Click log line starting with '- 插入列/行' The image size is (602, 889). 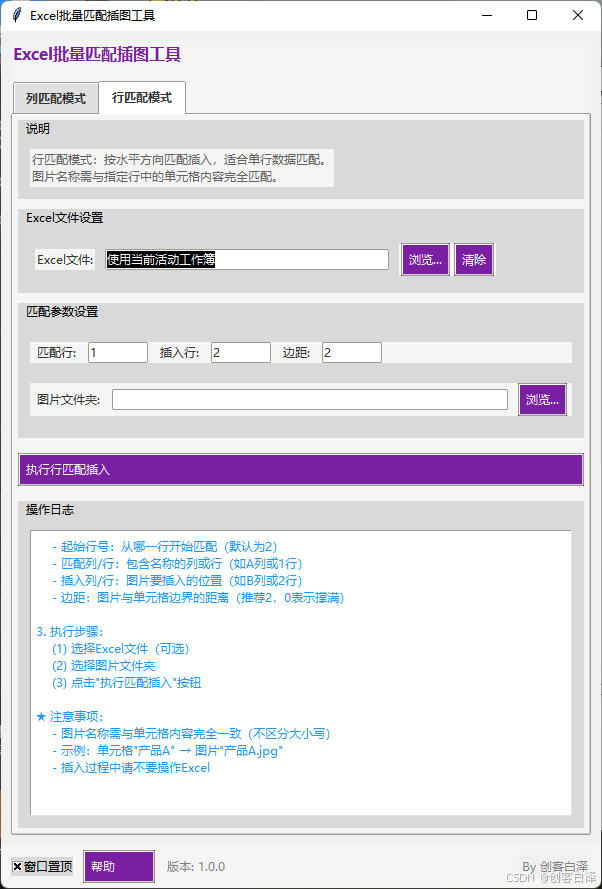177,581
